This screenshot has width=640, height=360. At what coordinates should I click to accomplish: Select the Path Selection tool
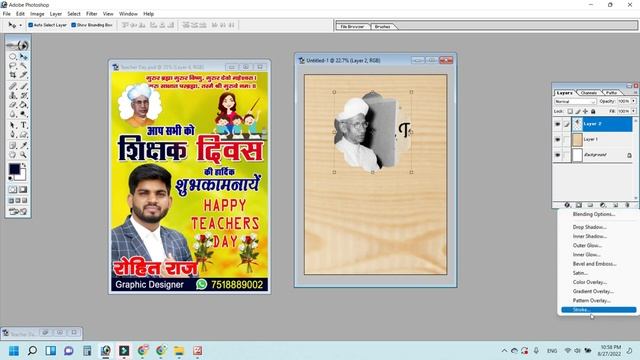click(13, 125)
